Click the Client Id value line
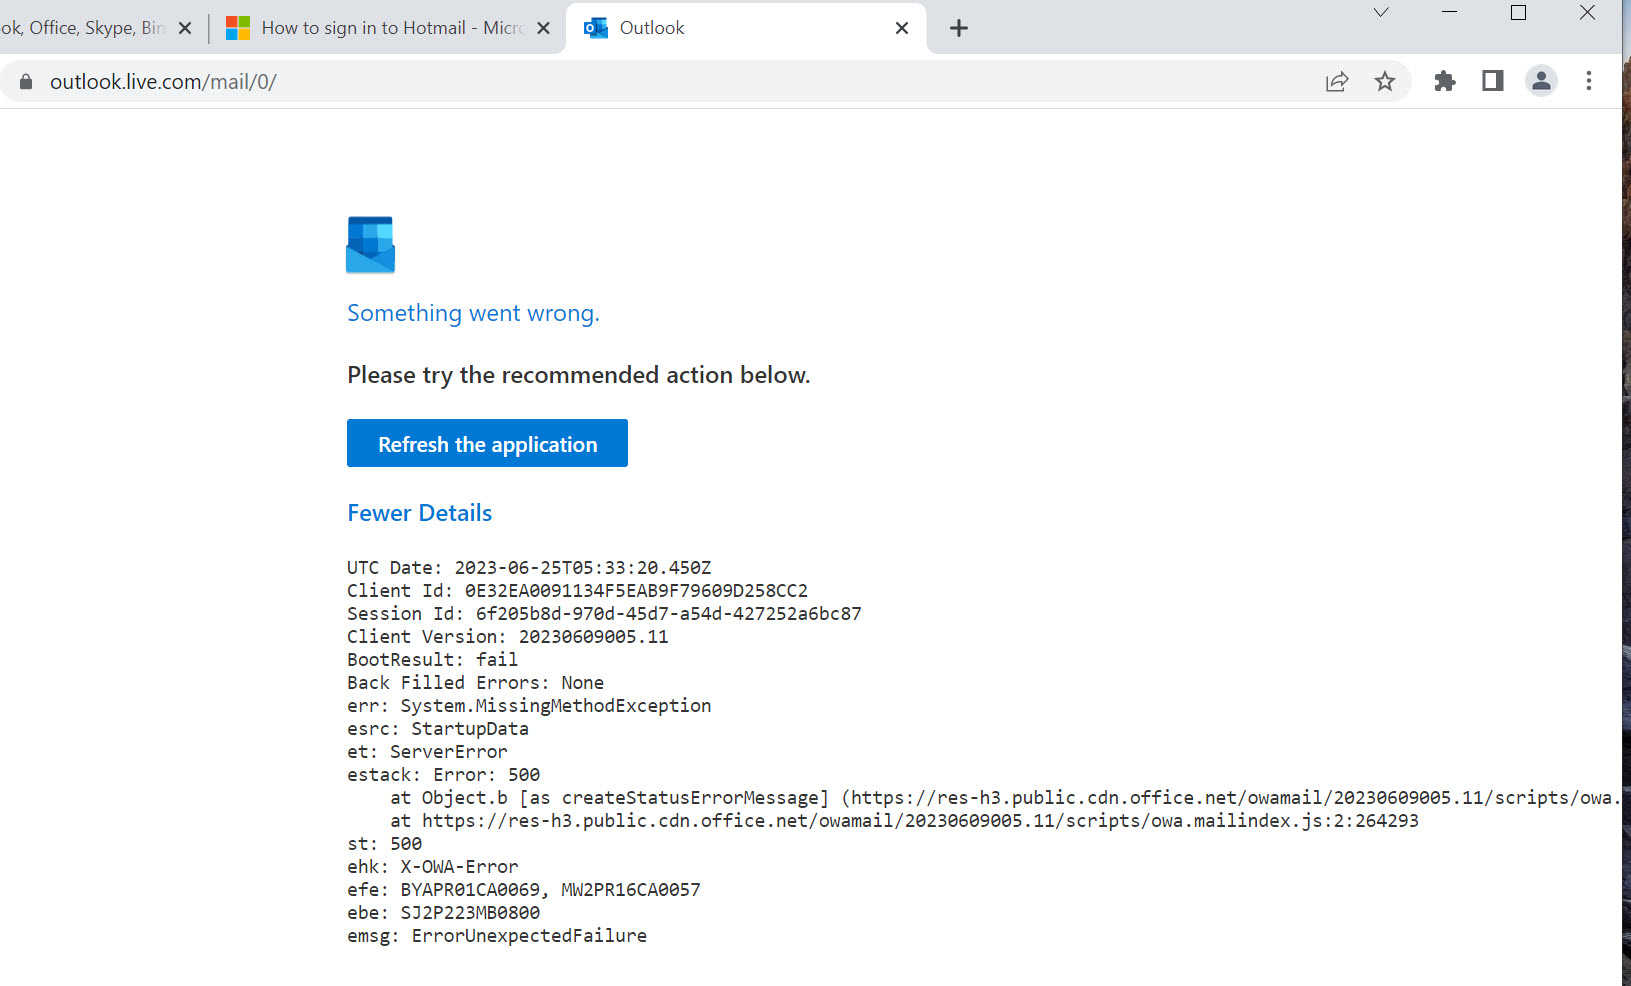The width and height of the screenshot is (1631, 986). tap(577, 591)
